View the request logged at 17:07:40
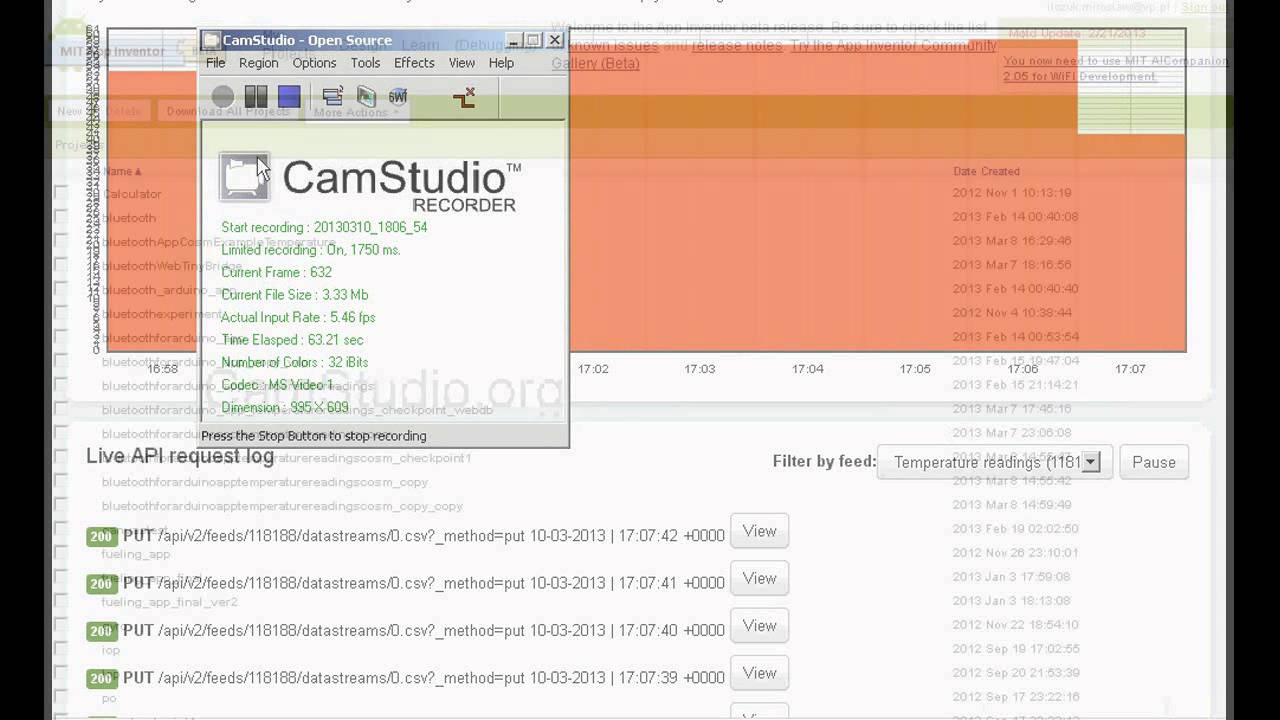The height and width of the screenshot is (720, 1280). tap(760, 625)
